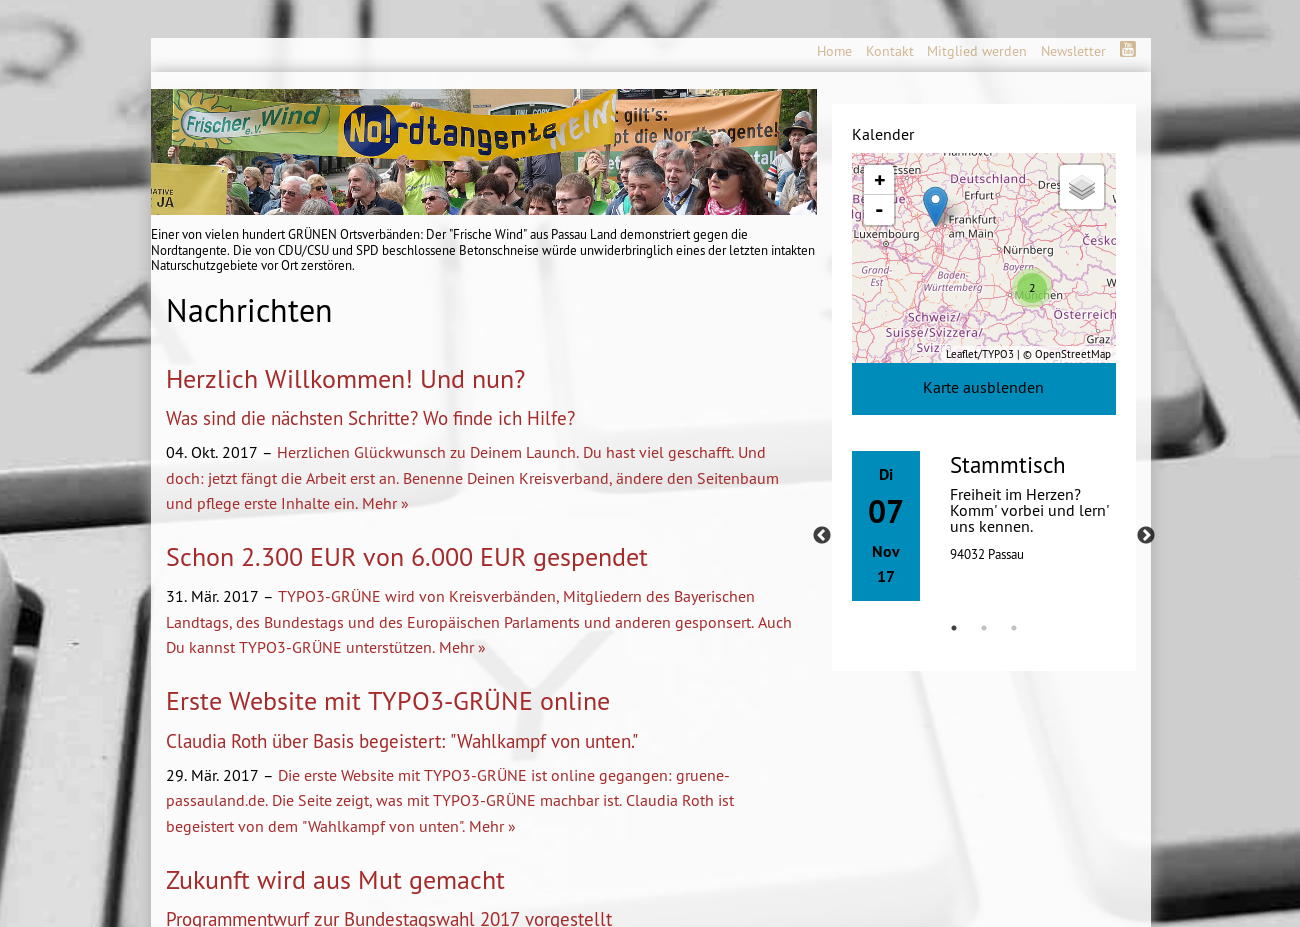Click date text 31. Mär. 2017

212,596
